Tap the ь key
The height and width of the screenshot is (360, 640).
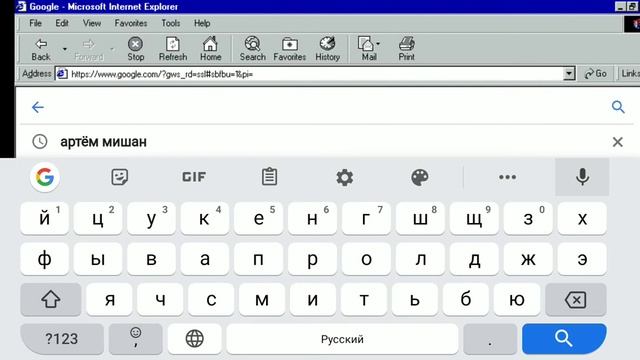pos(415,300)
